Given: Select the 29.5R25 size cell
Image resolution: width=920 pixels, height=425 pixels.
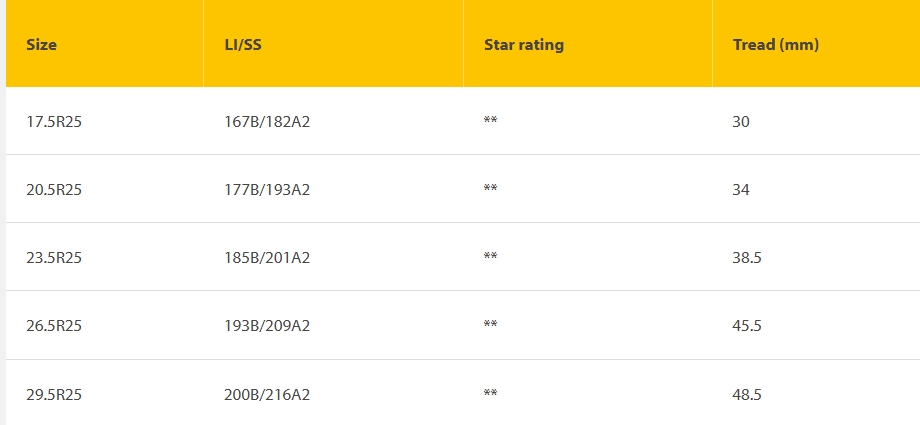Looking at the screenshot, I should 54,394.
